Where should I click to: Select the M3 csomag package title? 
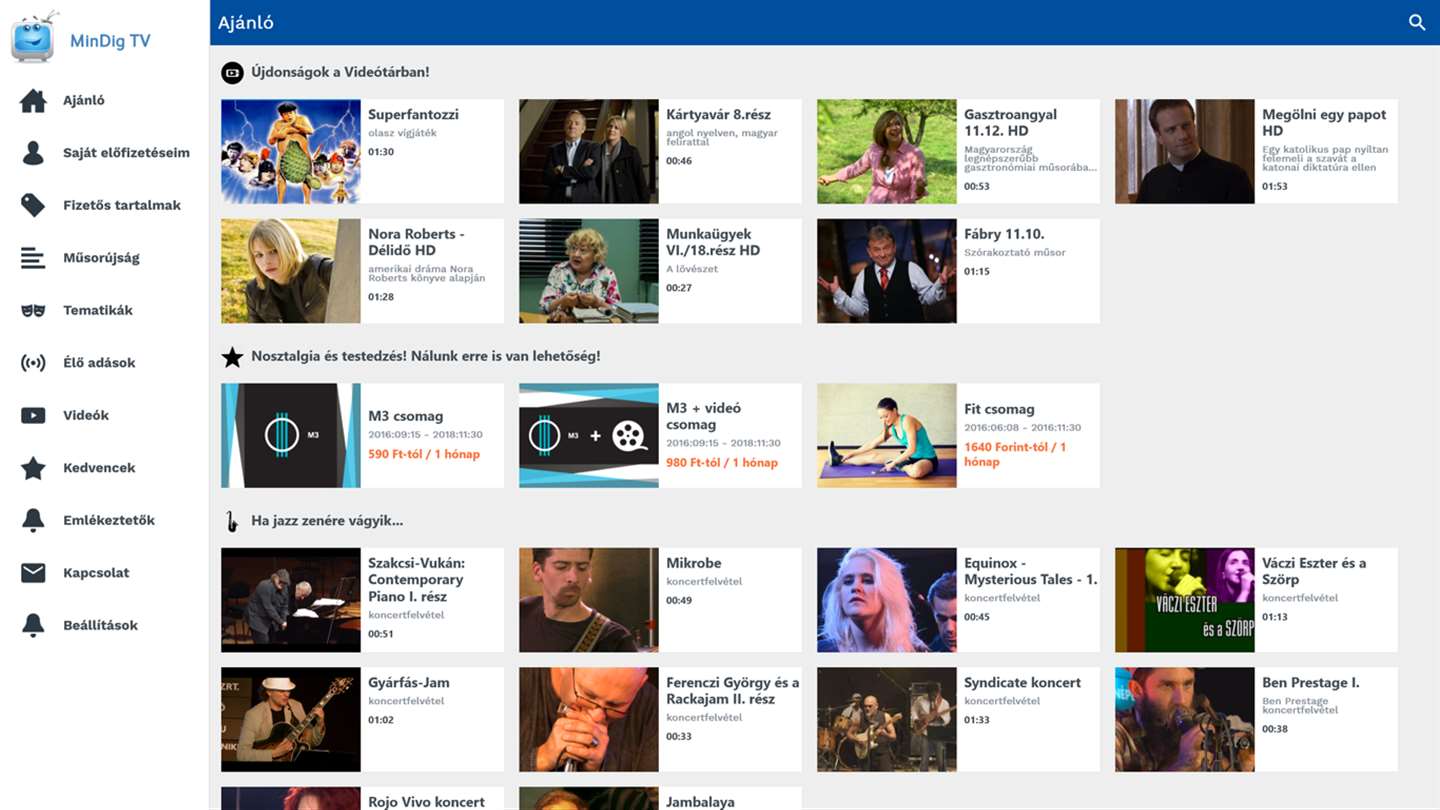coord(405,416)
